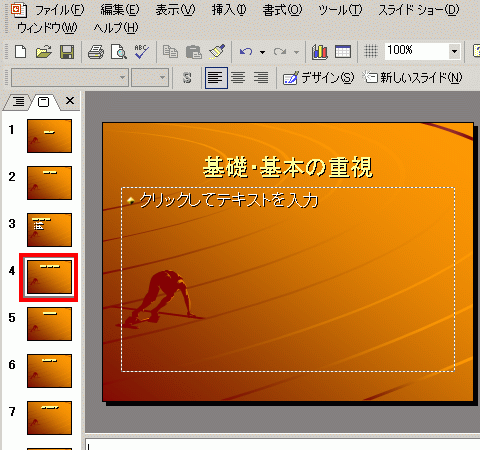The height and width of the screenshot is (450, 480).
Task: Select slide 5 thumbnail
Action: [x=49, y=324]
